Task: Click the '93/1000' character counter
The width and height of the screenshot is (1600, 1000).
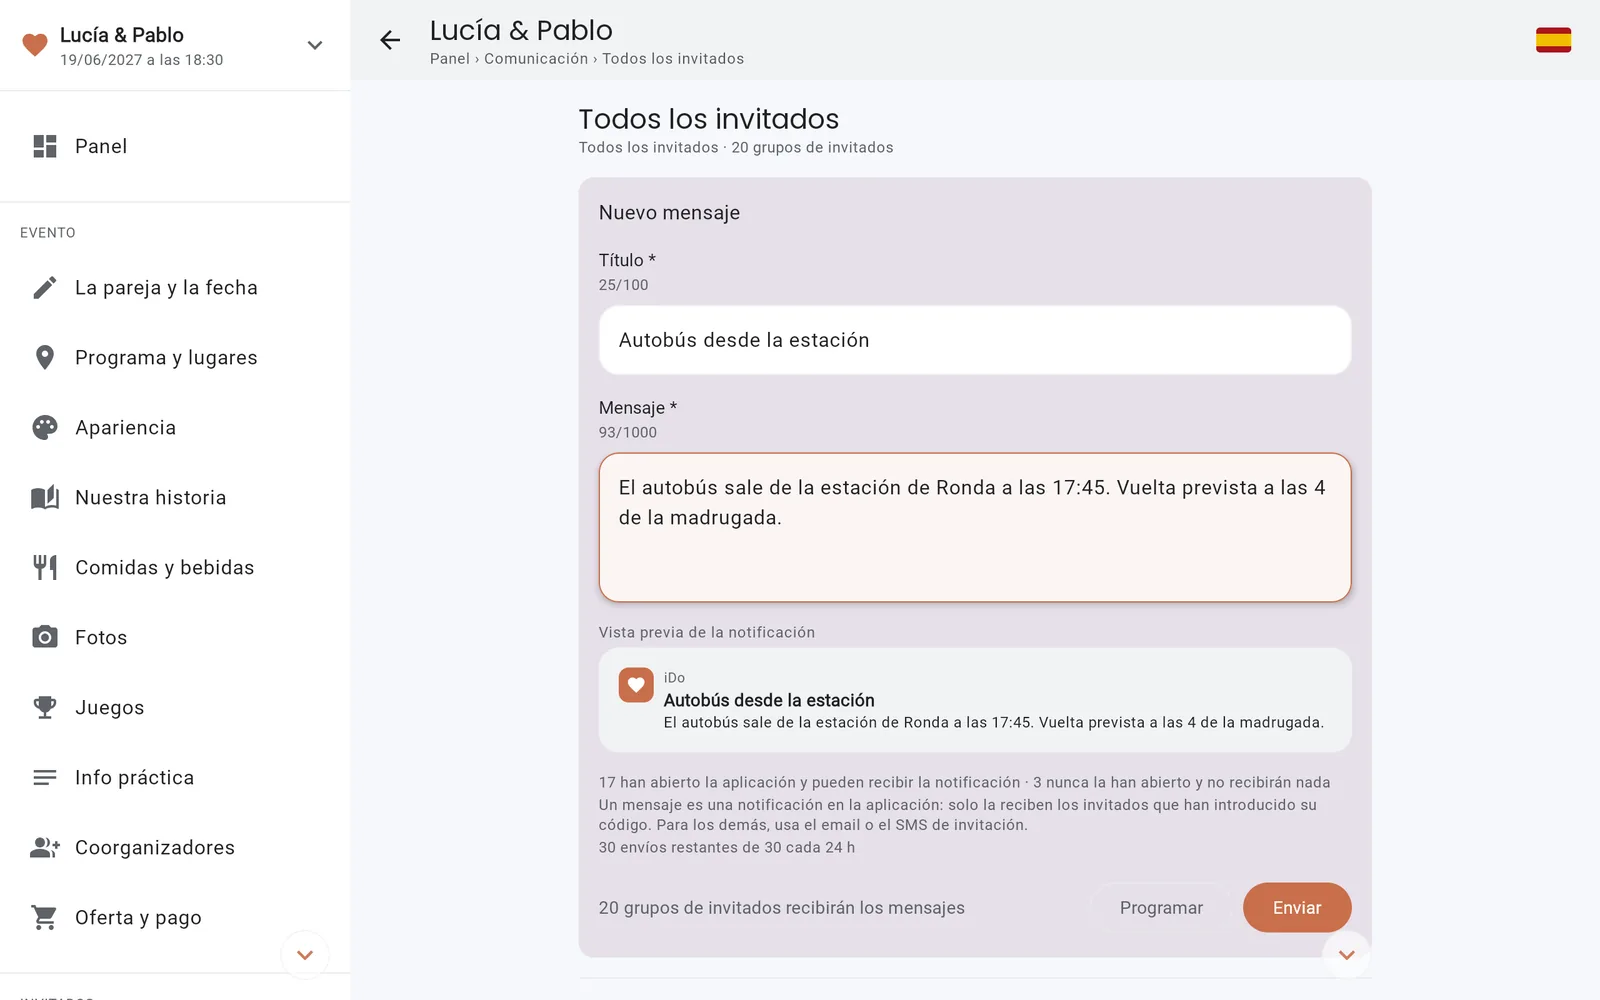Action: click(628, 433)
